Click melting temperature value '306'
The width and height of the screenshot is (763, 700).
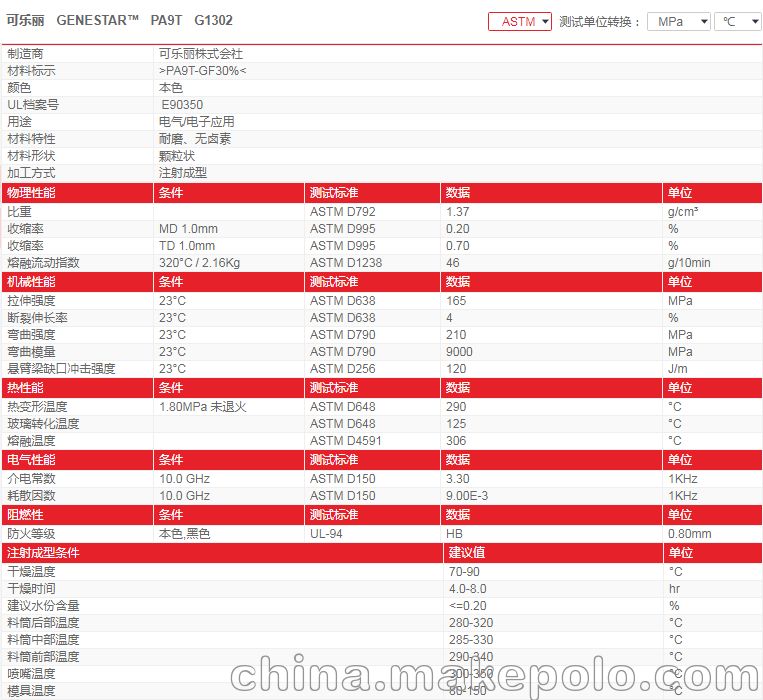[x=456, y=441]
